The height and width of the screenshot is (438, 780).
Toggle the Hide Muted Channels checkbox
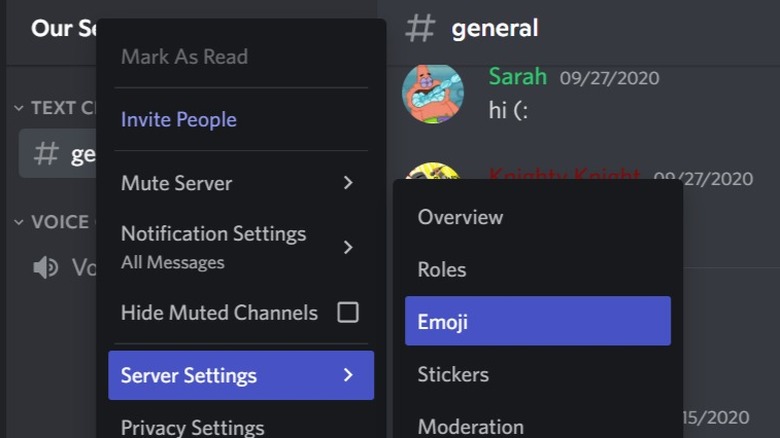pos(347,313)
